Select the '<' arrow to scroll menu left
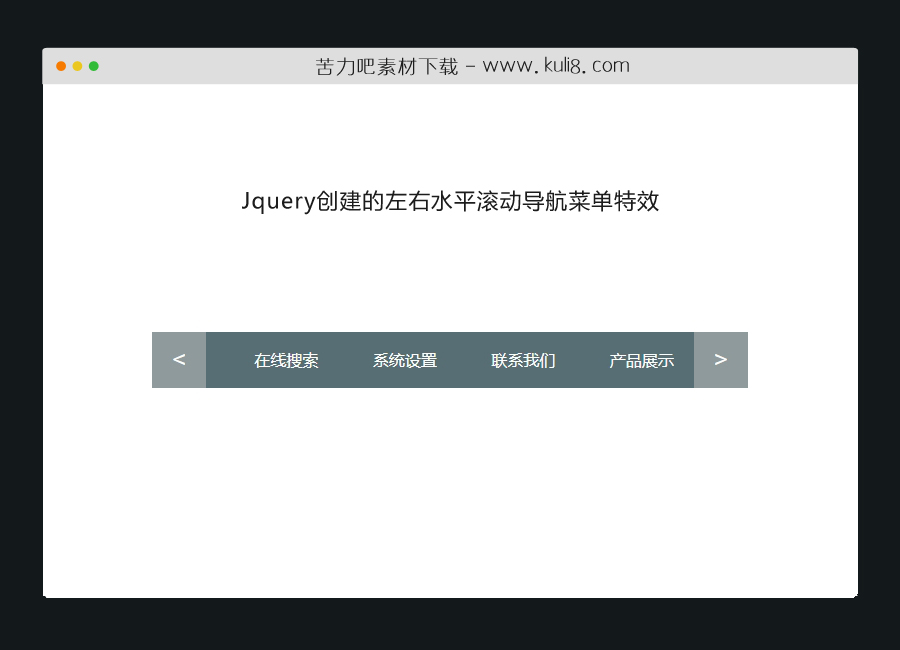Image resolution: width=900 pixels, height=650 pixels. (179, 359)
